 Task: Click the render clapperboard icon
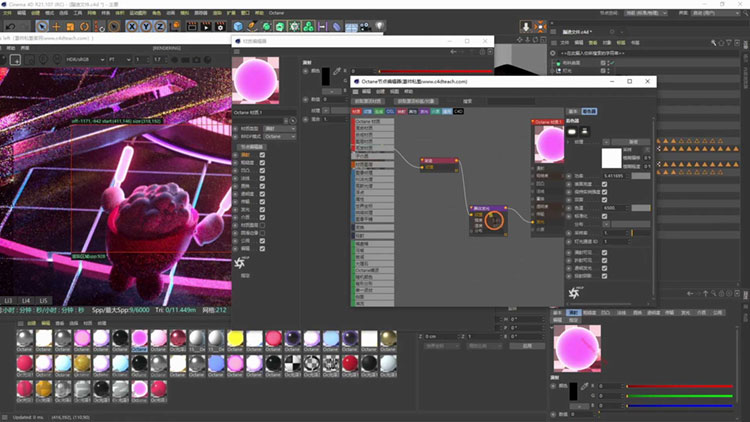[191, 26]
